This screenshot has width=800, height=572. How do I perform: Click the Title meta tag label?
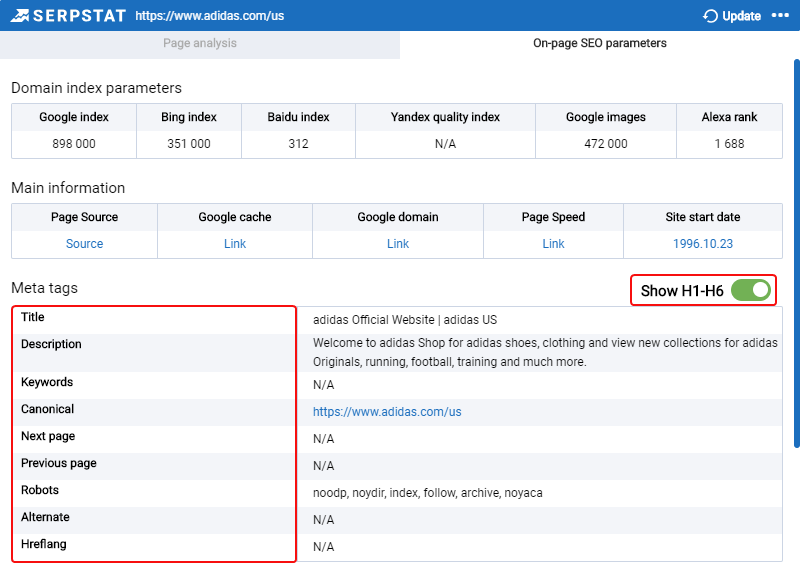(33, 317)
